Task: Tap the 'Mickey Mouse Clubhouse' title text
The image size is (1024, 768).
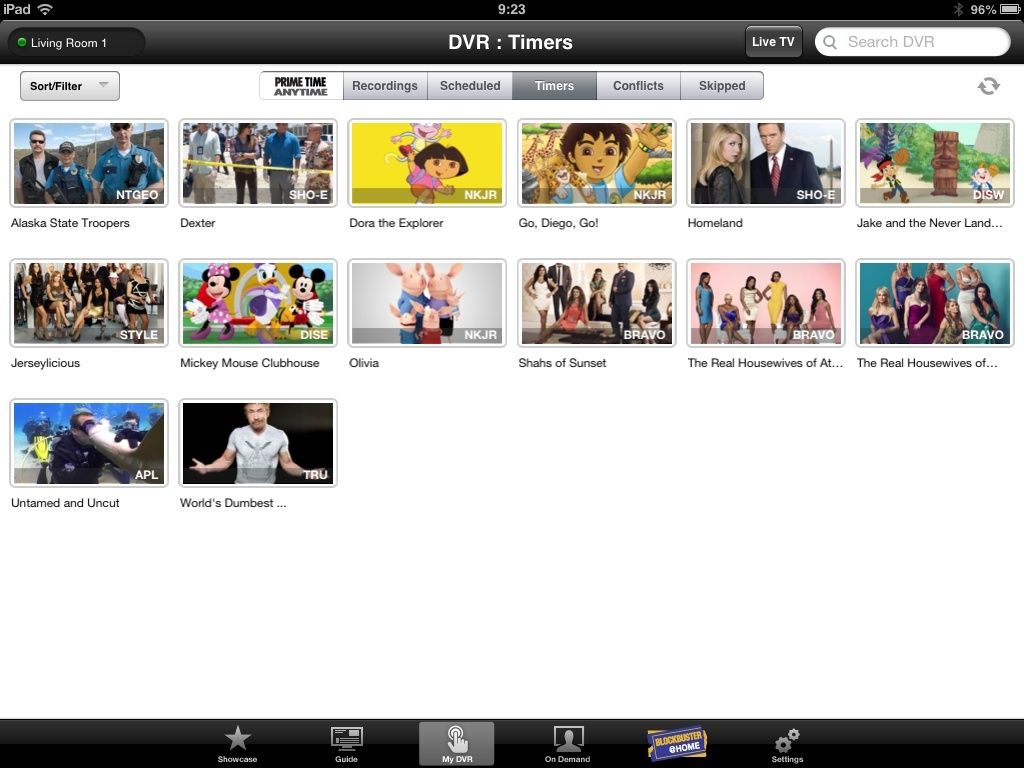Action: click(x=249, y=363)
